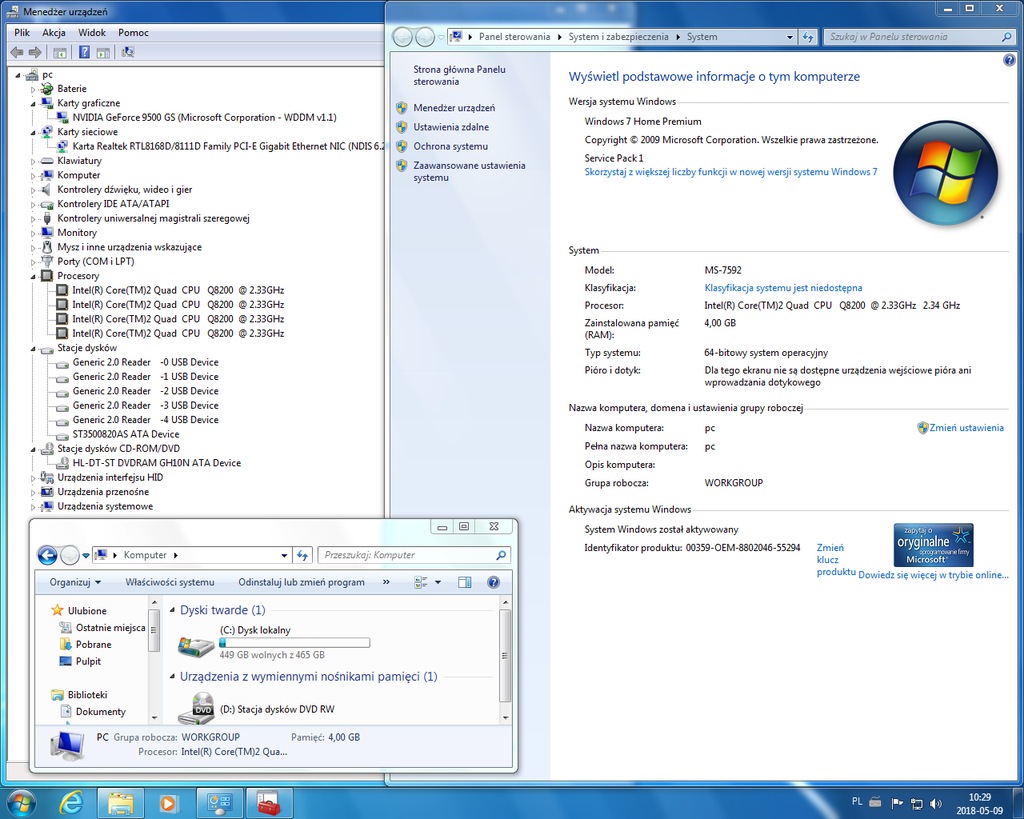Image resolution: width=1024 pixels, height=819 pixels.
Task: Open Zaawansowane ustawienia systemu link
Action: point(469,172)
